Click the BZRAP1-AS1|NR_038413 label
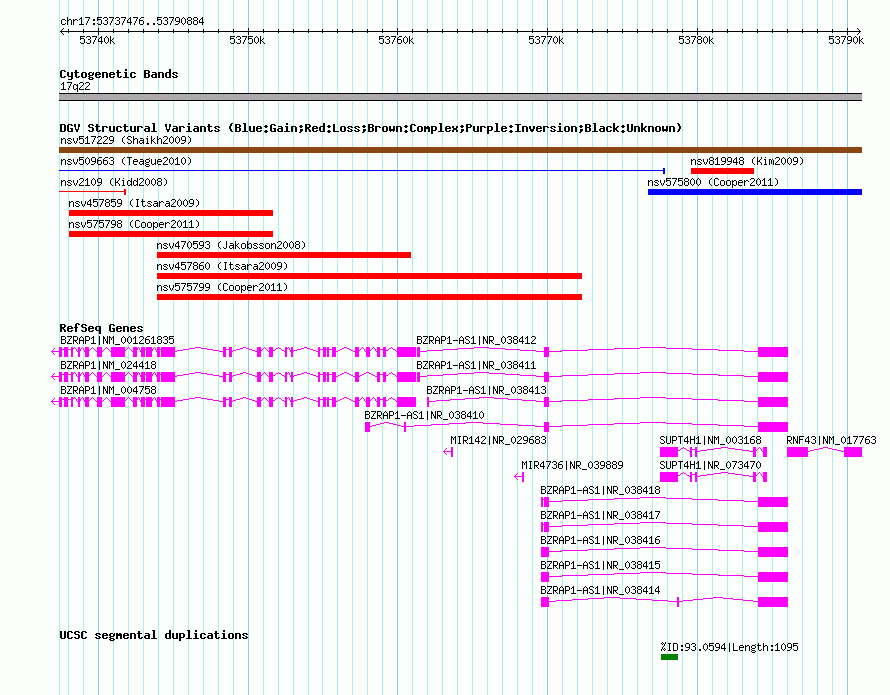Viewport: 890px width, 695px height. [x=486, y=390]
